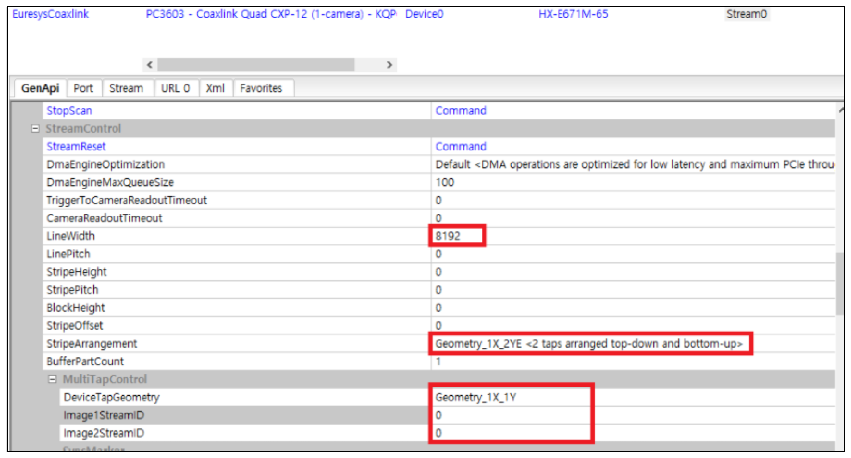Select the StripeOffset feature name
Screen dimensions: 851x458
click(75, 326)
